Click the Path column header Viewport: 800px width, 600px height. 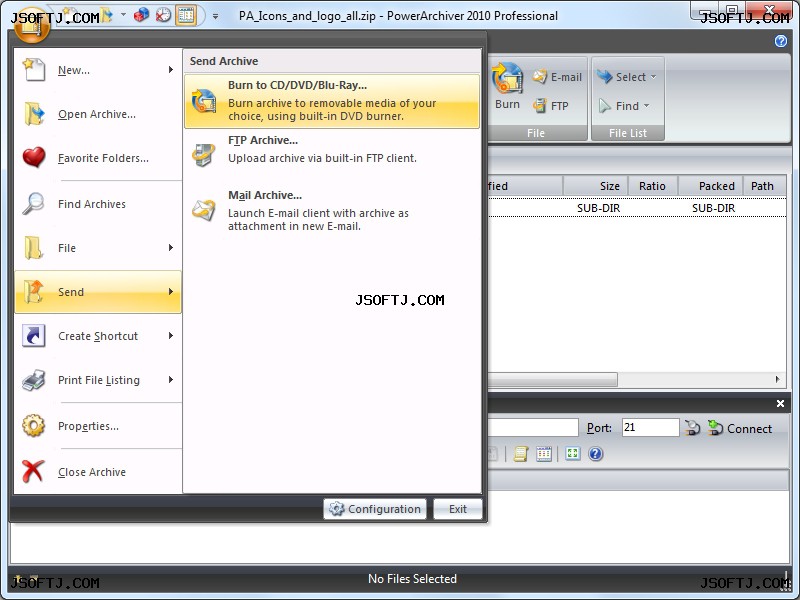coord(765,186)
